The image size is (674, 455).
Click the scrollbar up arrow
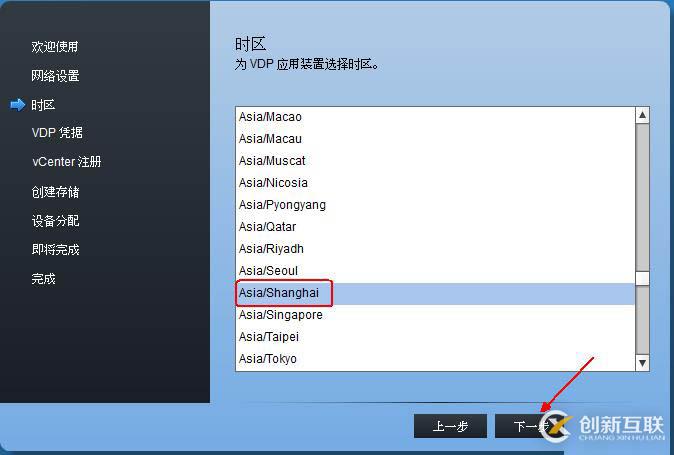tap(642, 115)
